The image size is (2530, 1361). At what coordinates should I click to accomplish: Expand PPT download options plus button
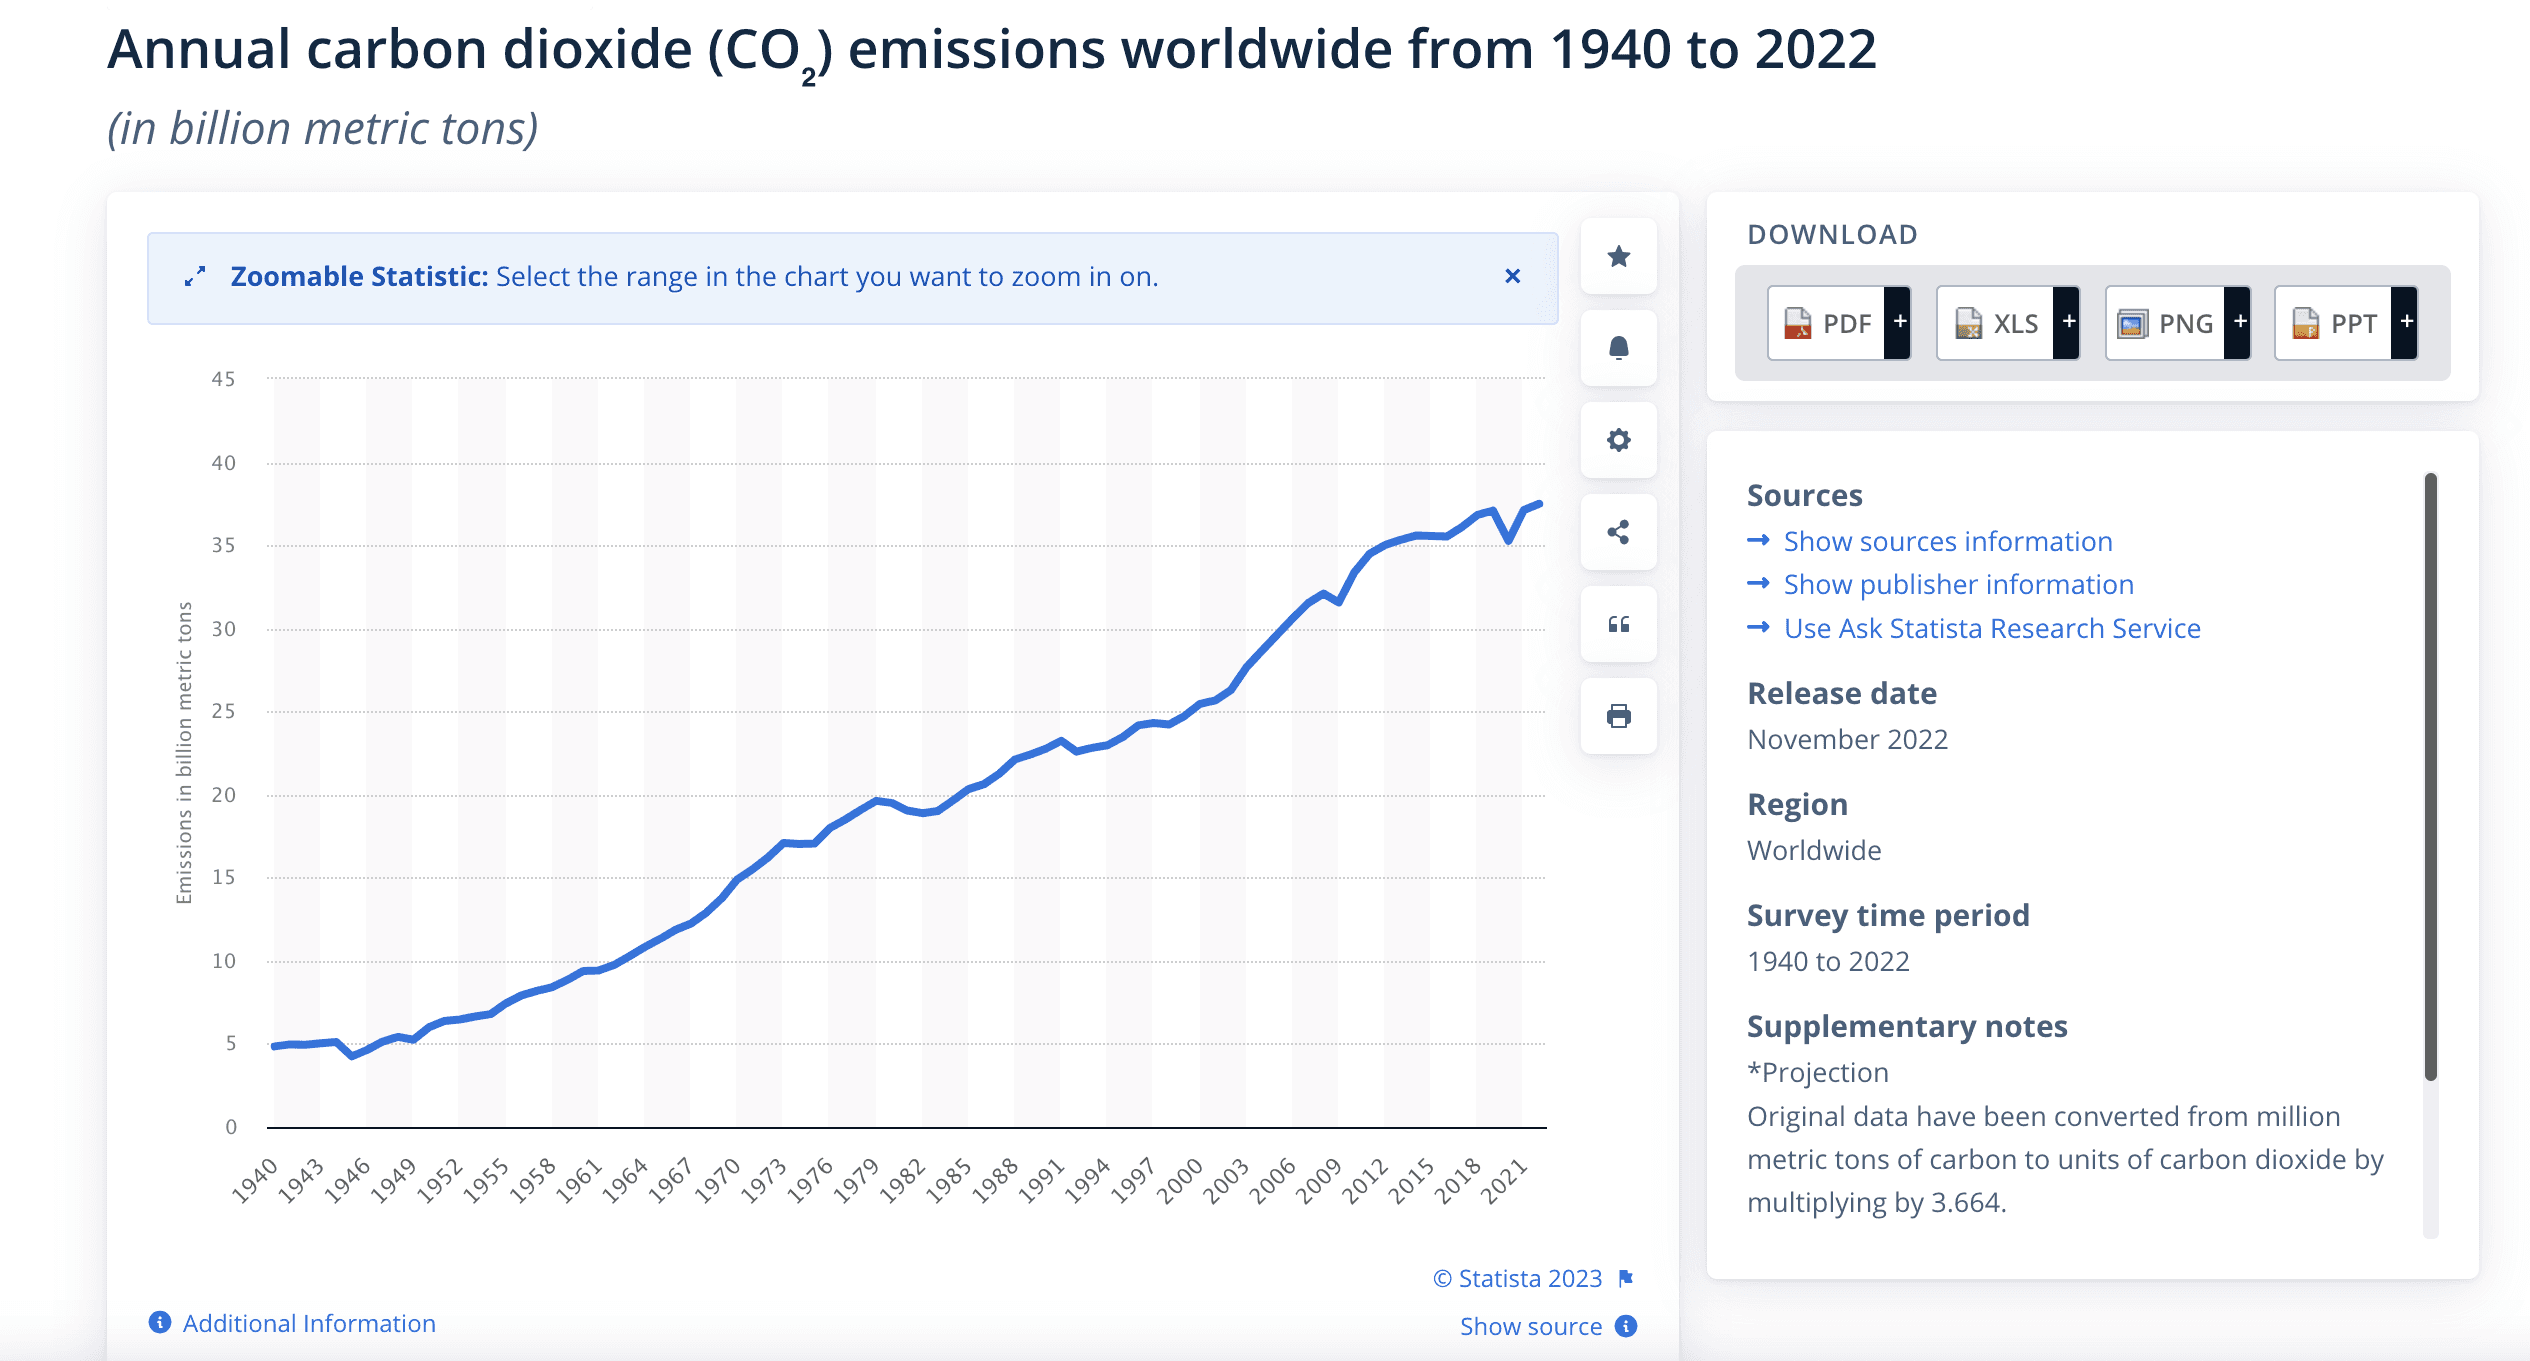tap(2406, 322)
